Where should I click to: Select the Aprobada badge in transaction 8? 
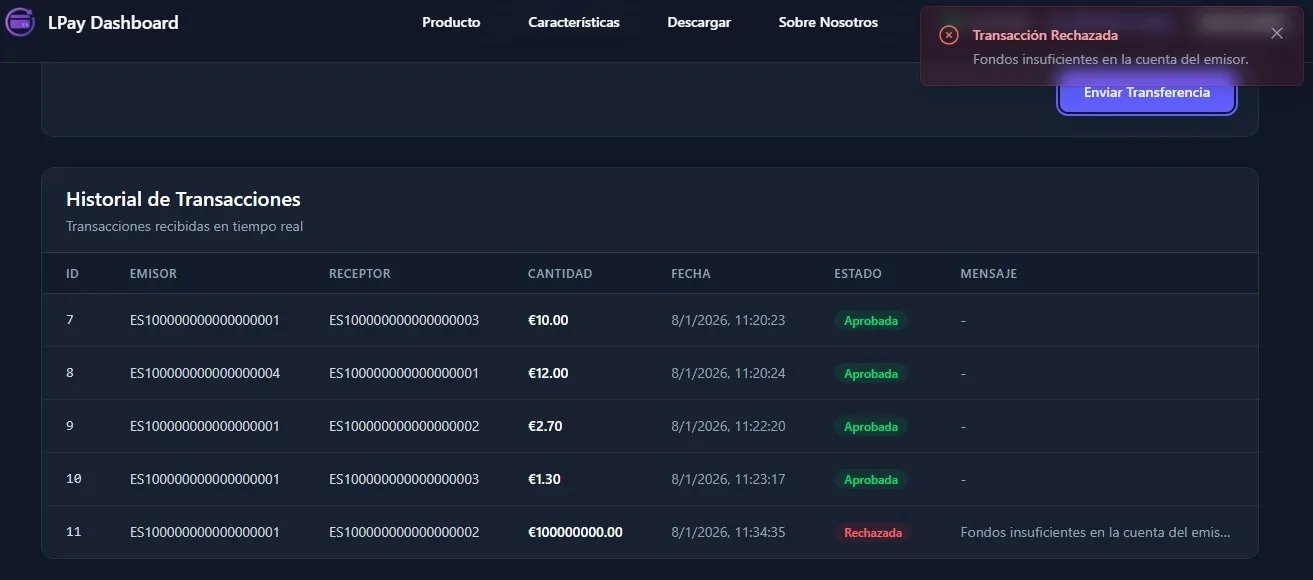[x=871, y=374]
